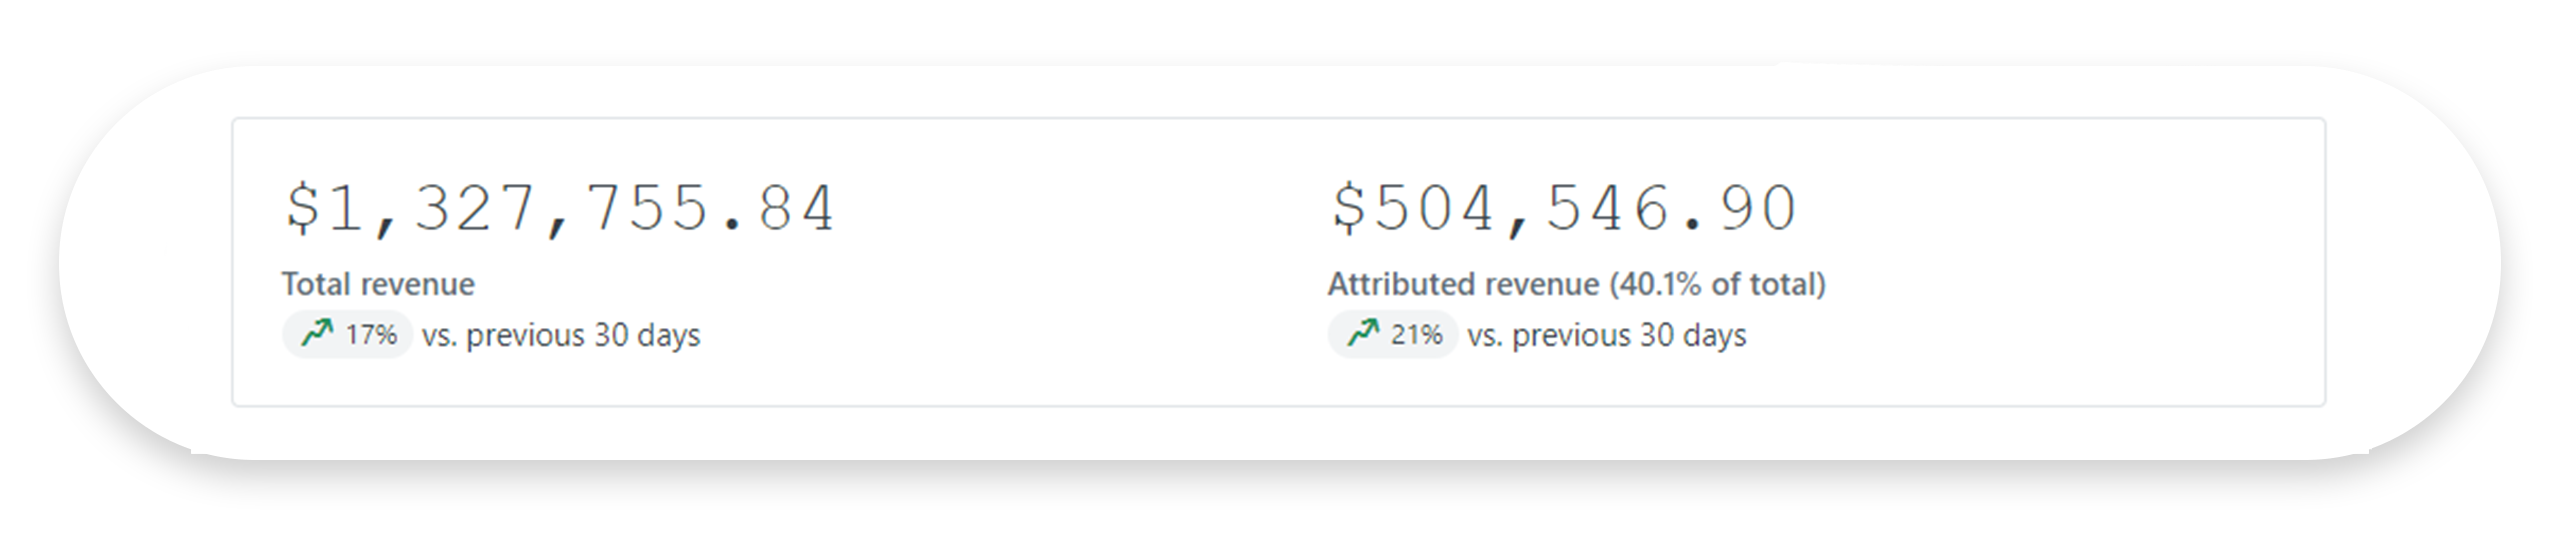Click the green trend arrow beside 21%
Screen dimensions: 2560x540
[1362, 333]
